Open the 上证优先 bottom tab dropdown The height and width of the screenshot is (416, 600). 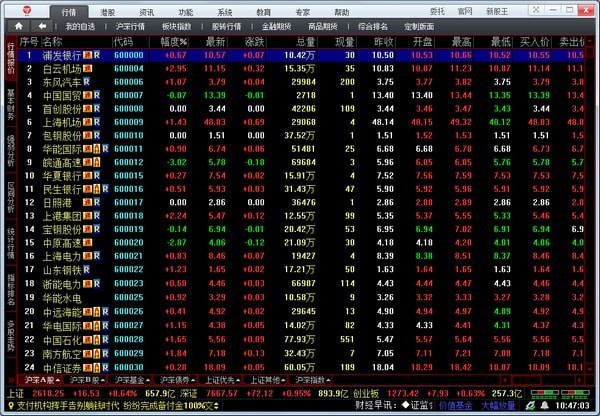coord(238,380)
